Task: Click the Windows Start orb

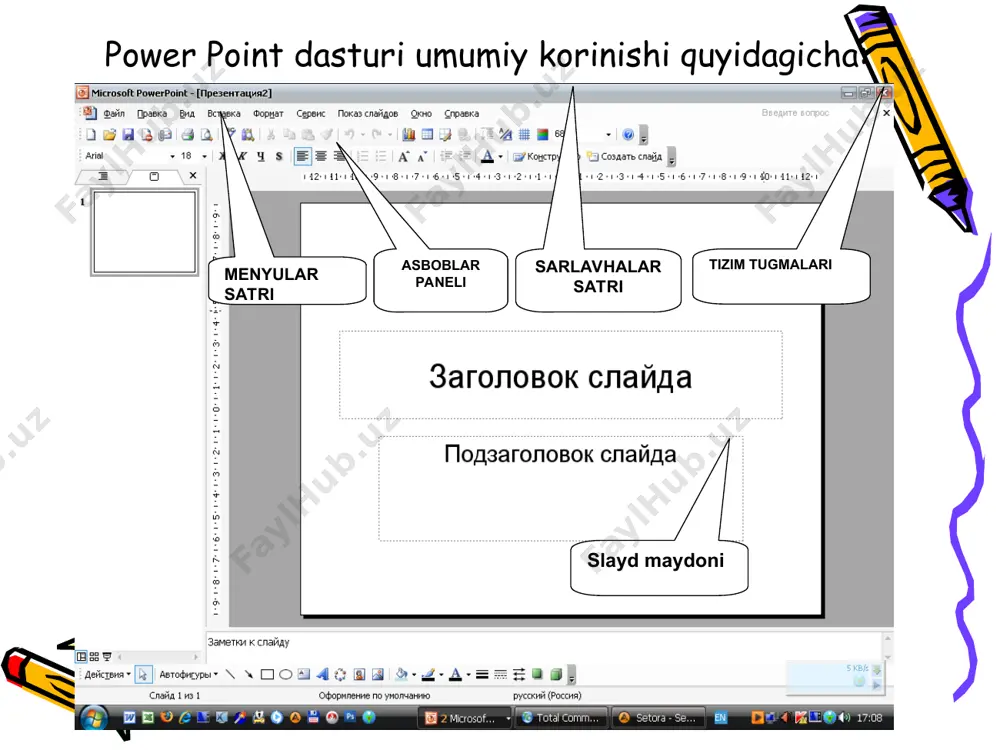Action: (x=94, y=717)
